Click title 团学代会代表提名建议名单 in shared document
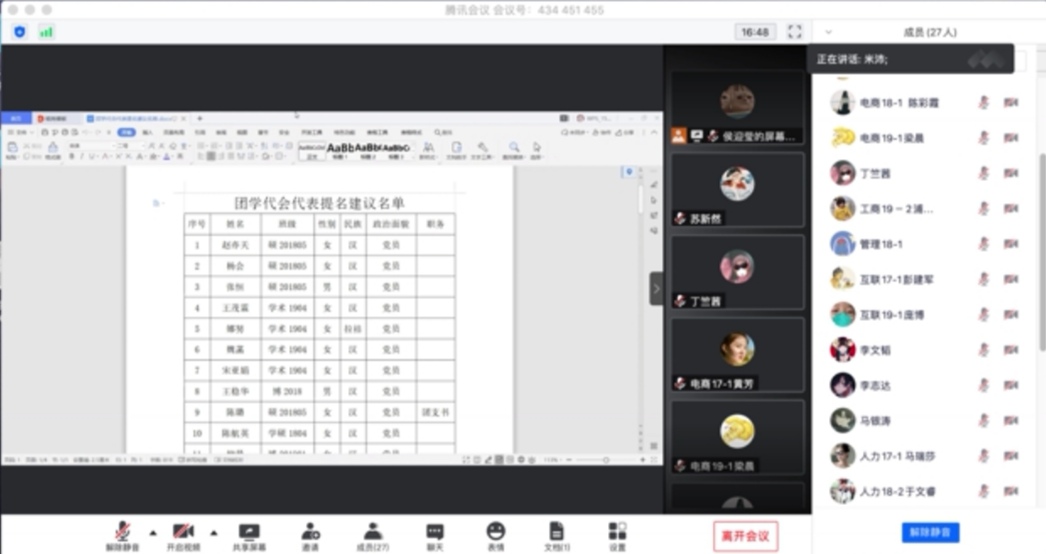Image resolution: width=1046 pixels, height=554 pixels. point(319,203)
